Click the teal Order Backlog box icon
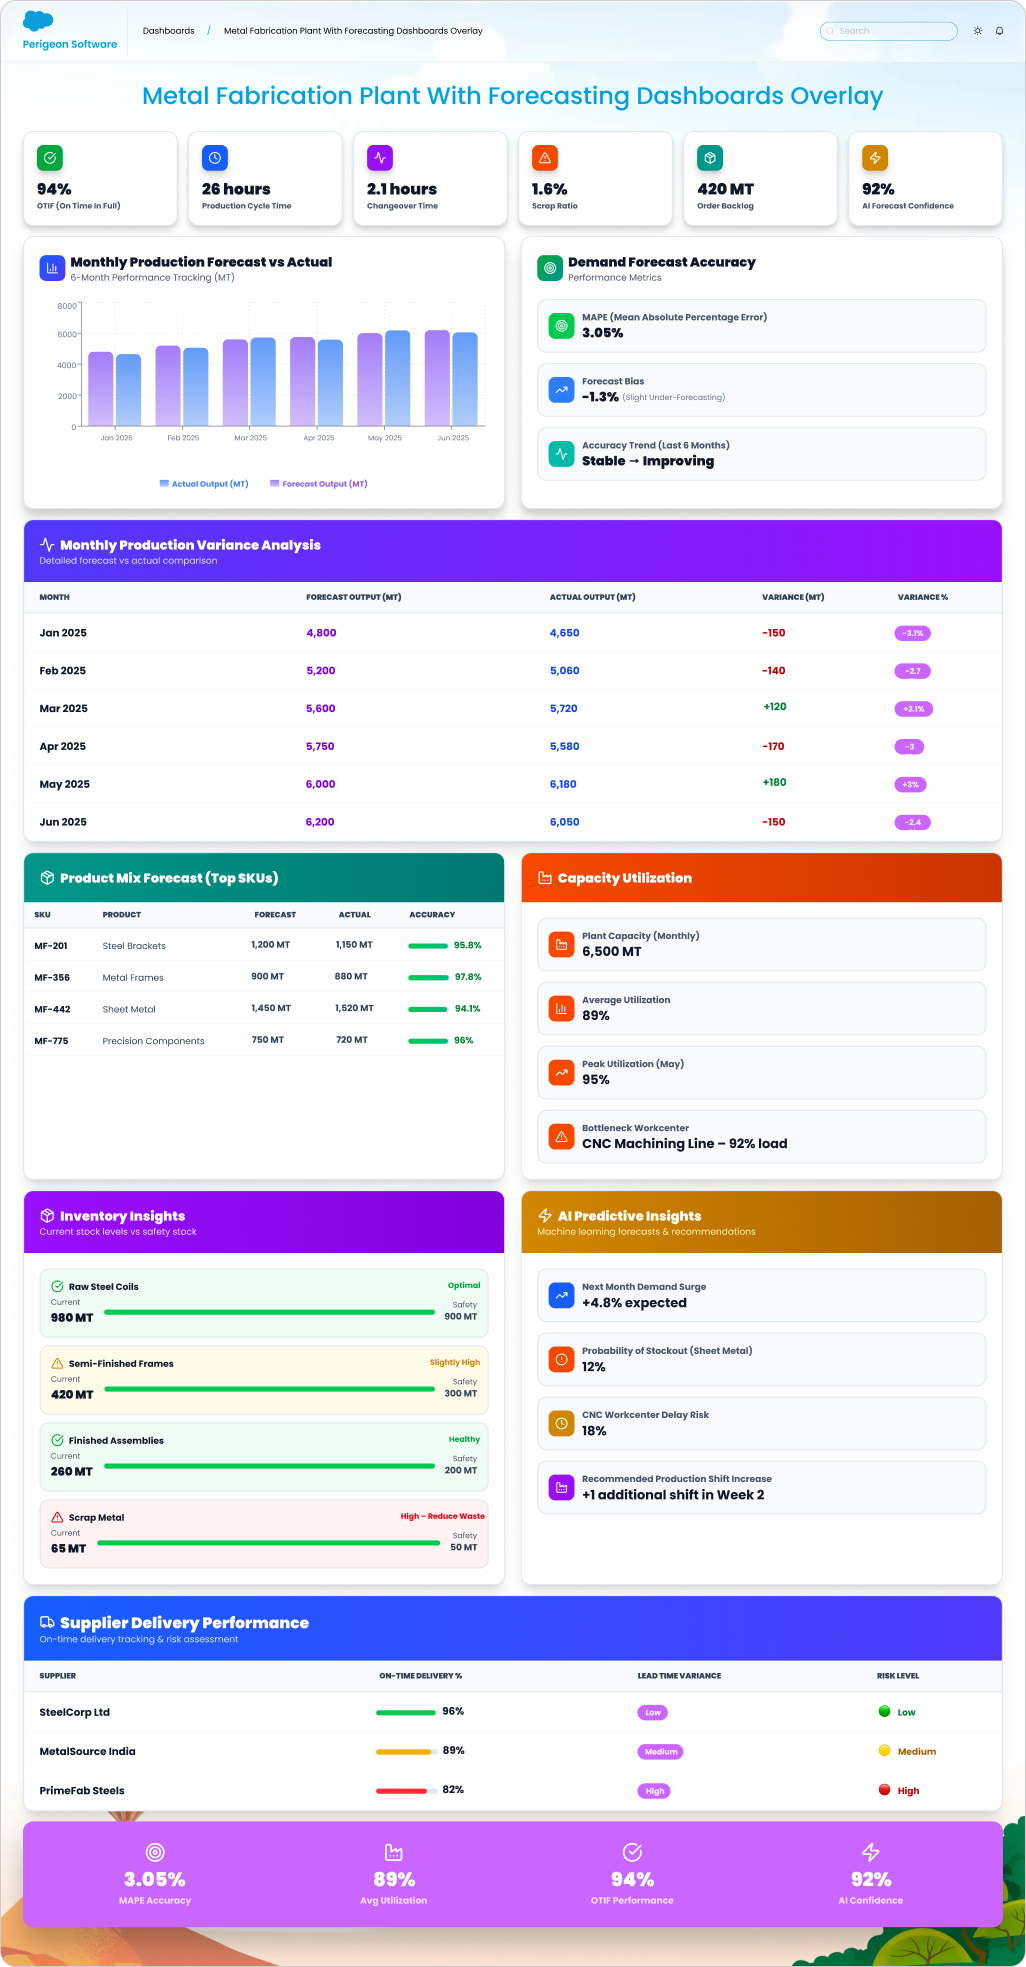The image size is (1026, 1967). (710, 158)
